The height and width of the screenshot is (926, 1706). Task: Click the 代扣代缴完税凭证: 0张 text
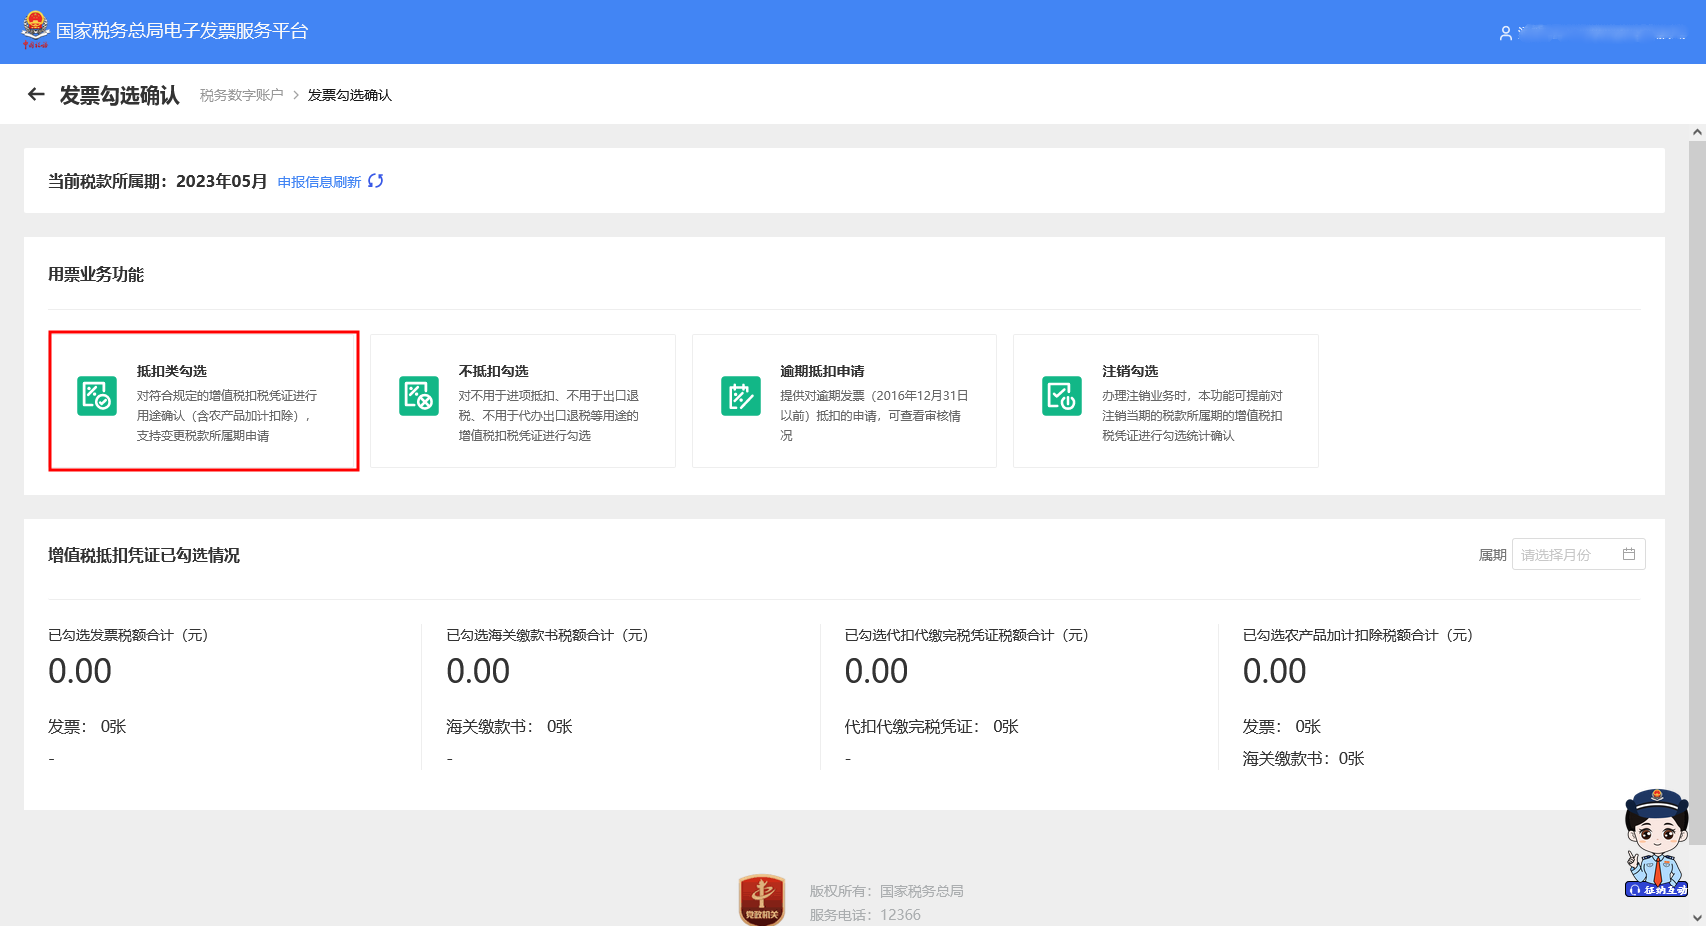click(931, 727)
